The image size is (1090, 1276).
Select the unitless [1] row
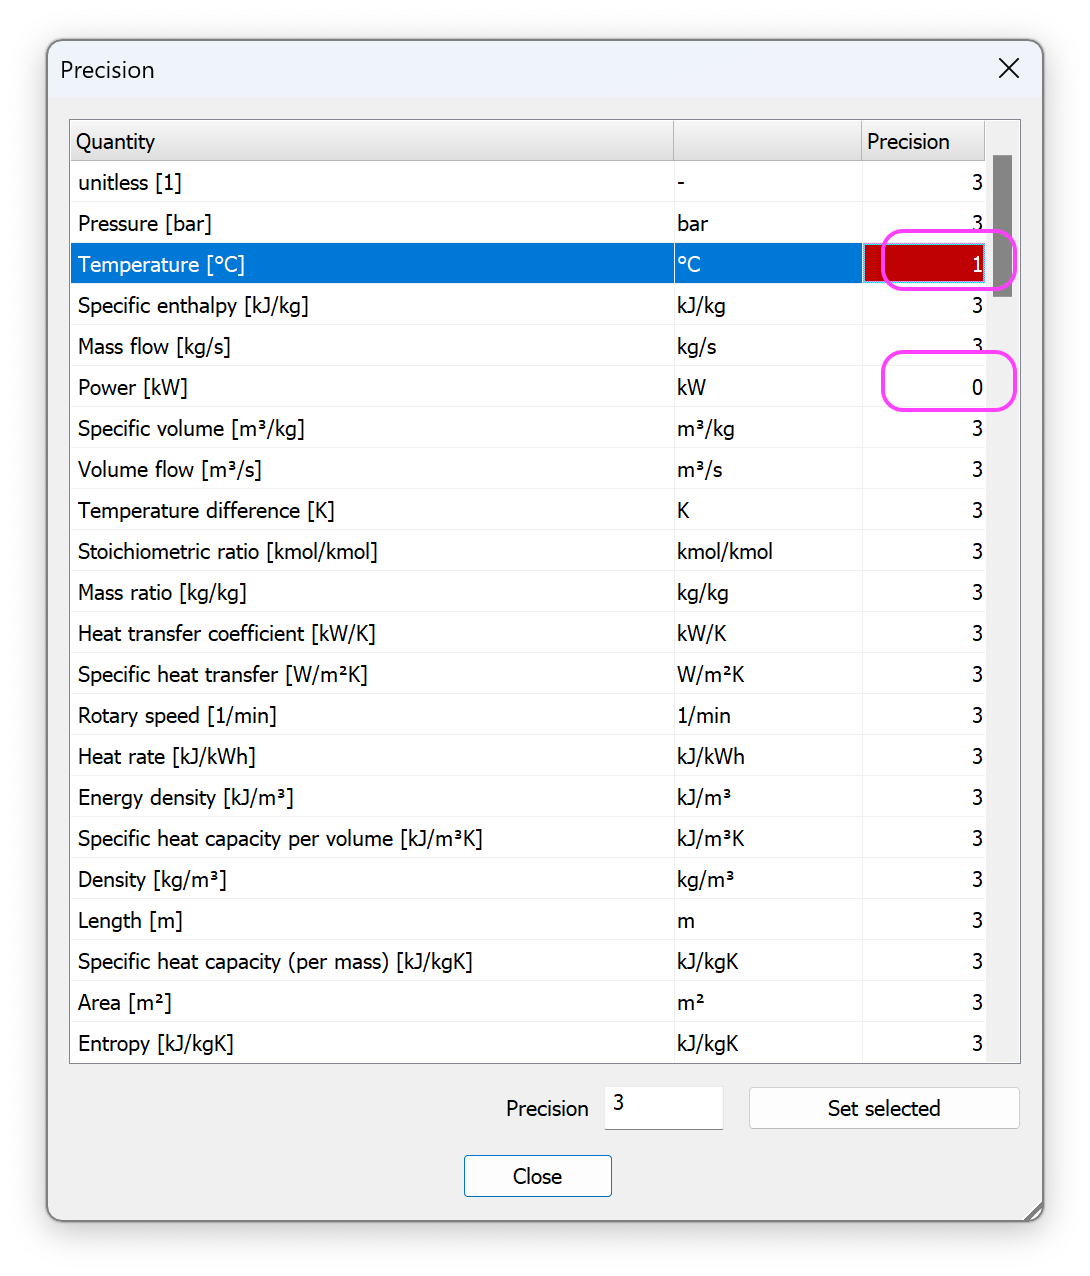pos(528,182)
